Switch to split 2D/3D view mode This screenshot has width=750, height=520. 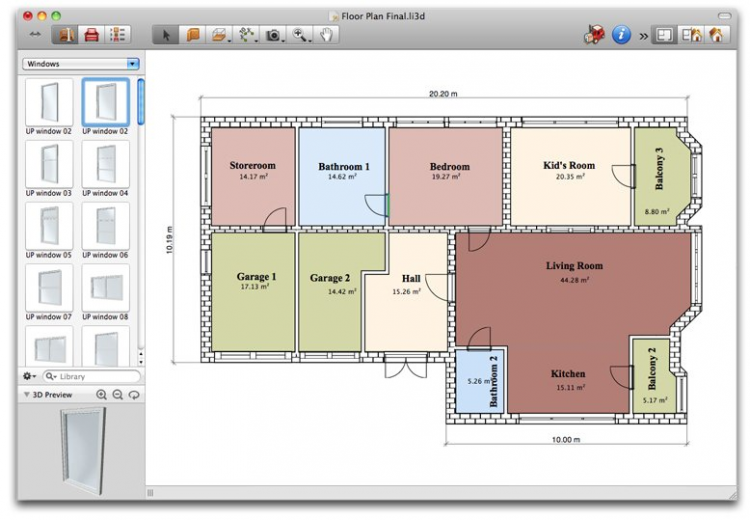click(691, 35)
